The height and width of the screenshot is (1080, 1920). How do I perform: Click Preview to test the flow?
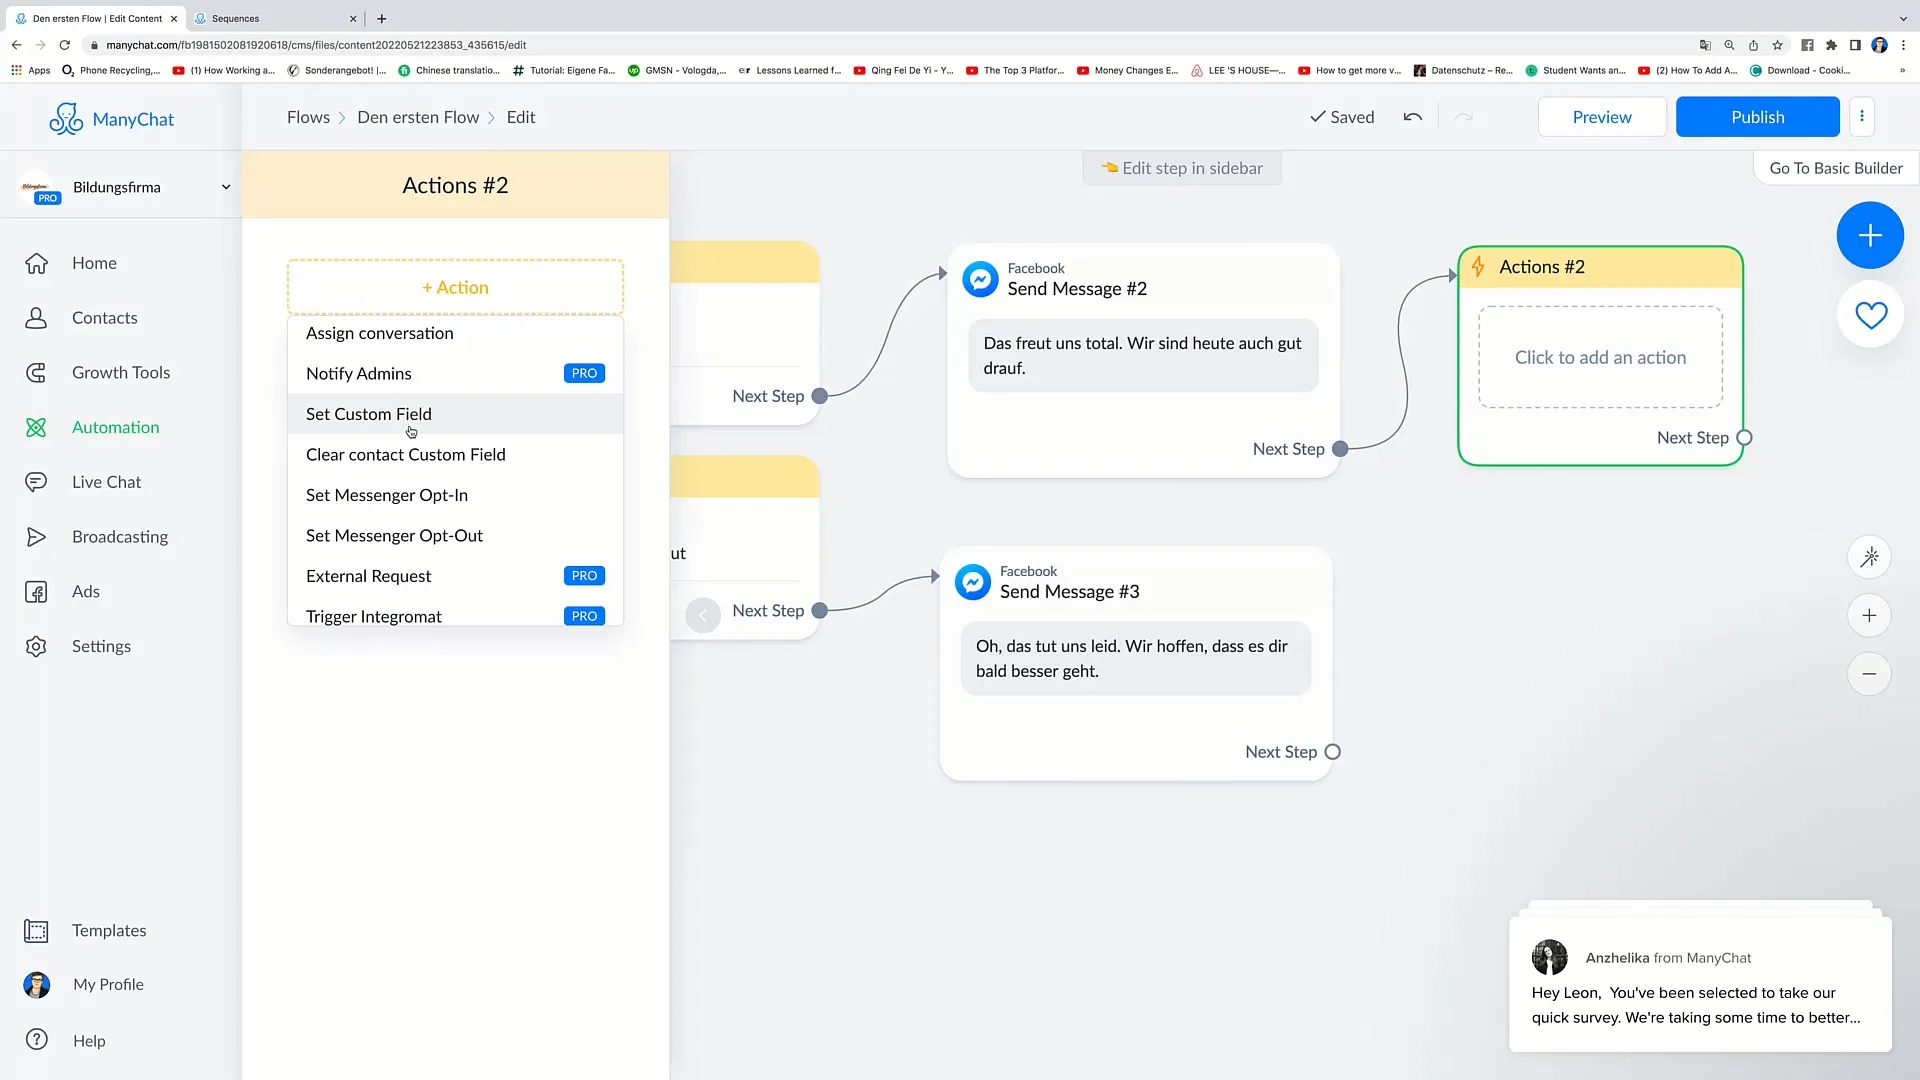pos(1601,117)
